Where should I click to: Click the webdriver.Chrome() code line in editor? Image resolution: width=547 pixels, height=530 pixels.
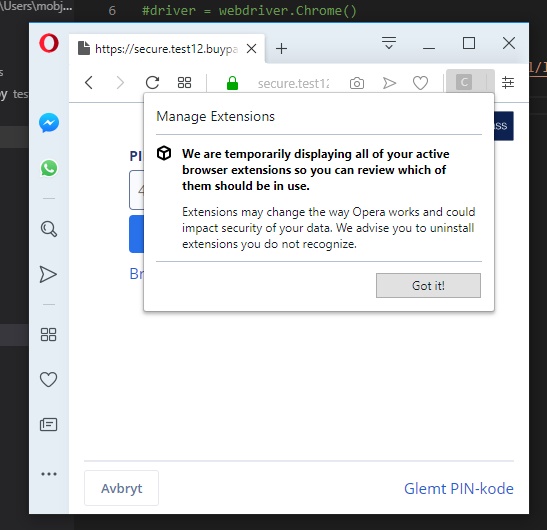(x=249, y=10)
